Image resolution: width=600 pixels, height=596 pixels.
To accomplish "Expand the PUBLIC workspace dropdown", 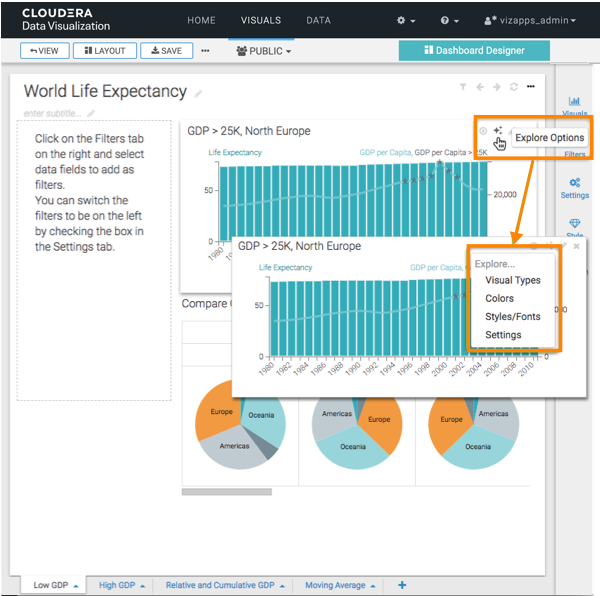I will (264, 50).
